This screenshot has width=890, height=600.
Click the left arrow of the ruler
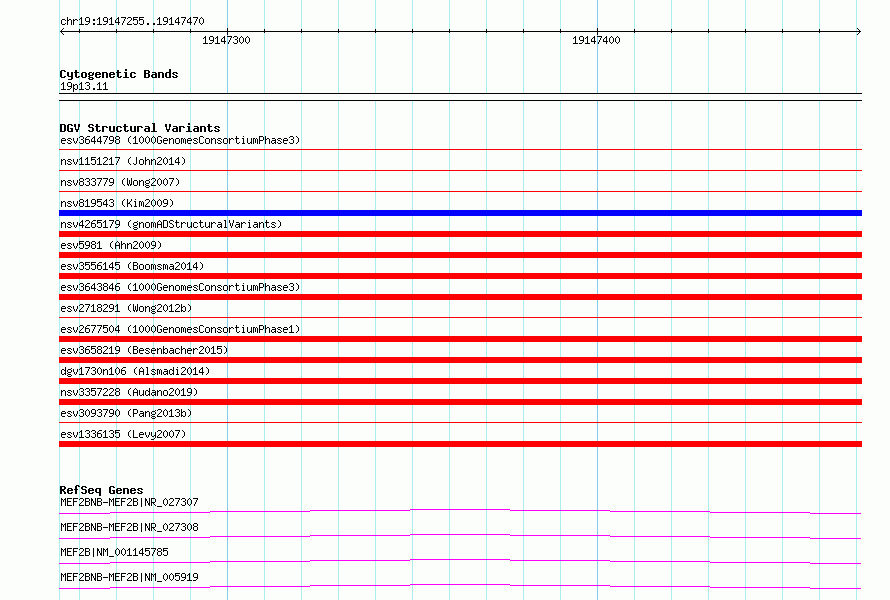coord(62,31)
